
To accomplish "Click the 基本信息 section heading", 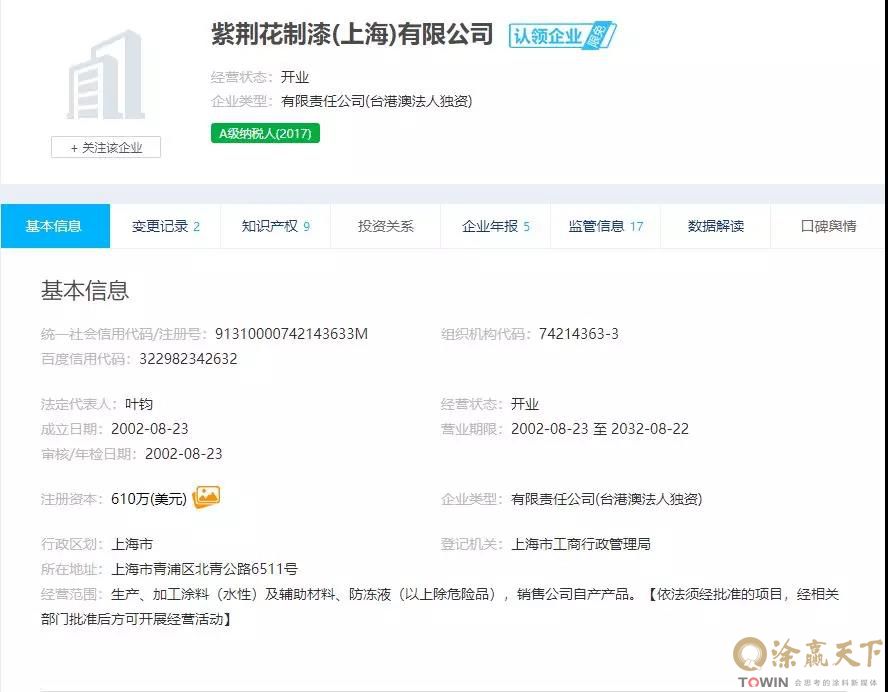I will click(x=85, y=291).
